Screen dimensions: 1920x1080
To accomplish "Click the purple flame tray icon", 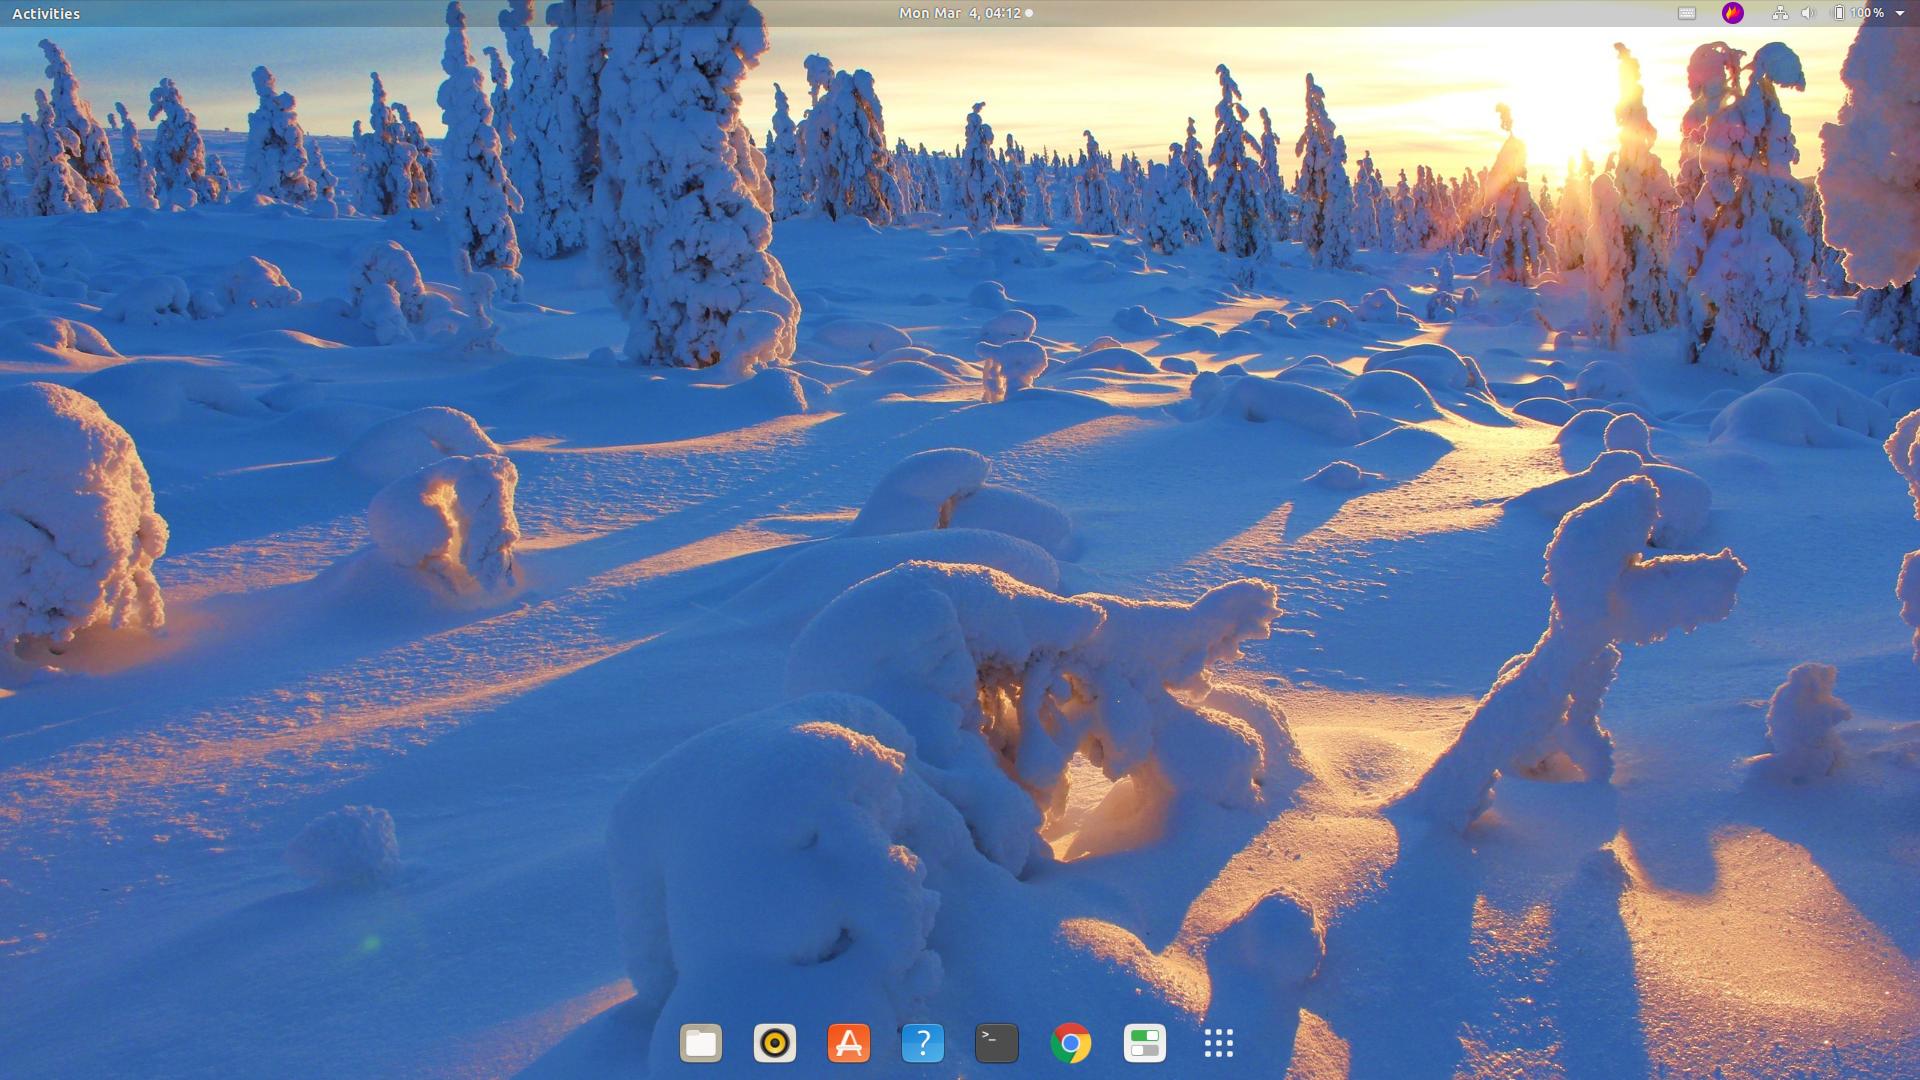I will click(1731, 13).
